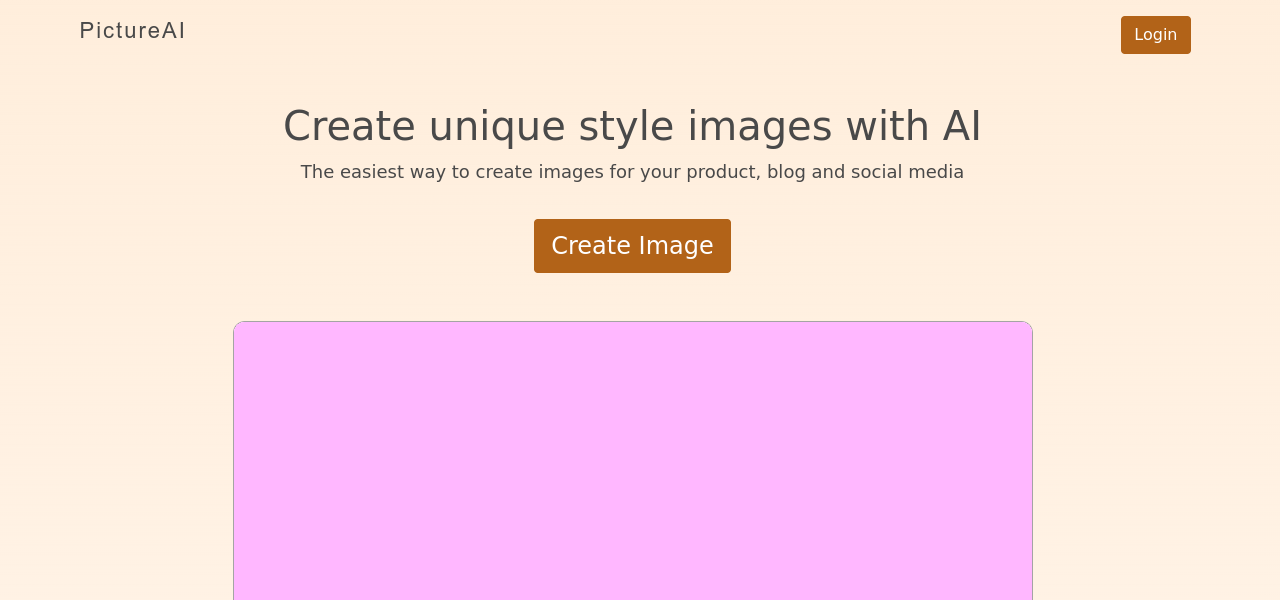Select the pink placeholder image
Viewport: 1280px width, 600px height.
(632, 460)
